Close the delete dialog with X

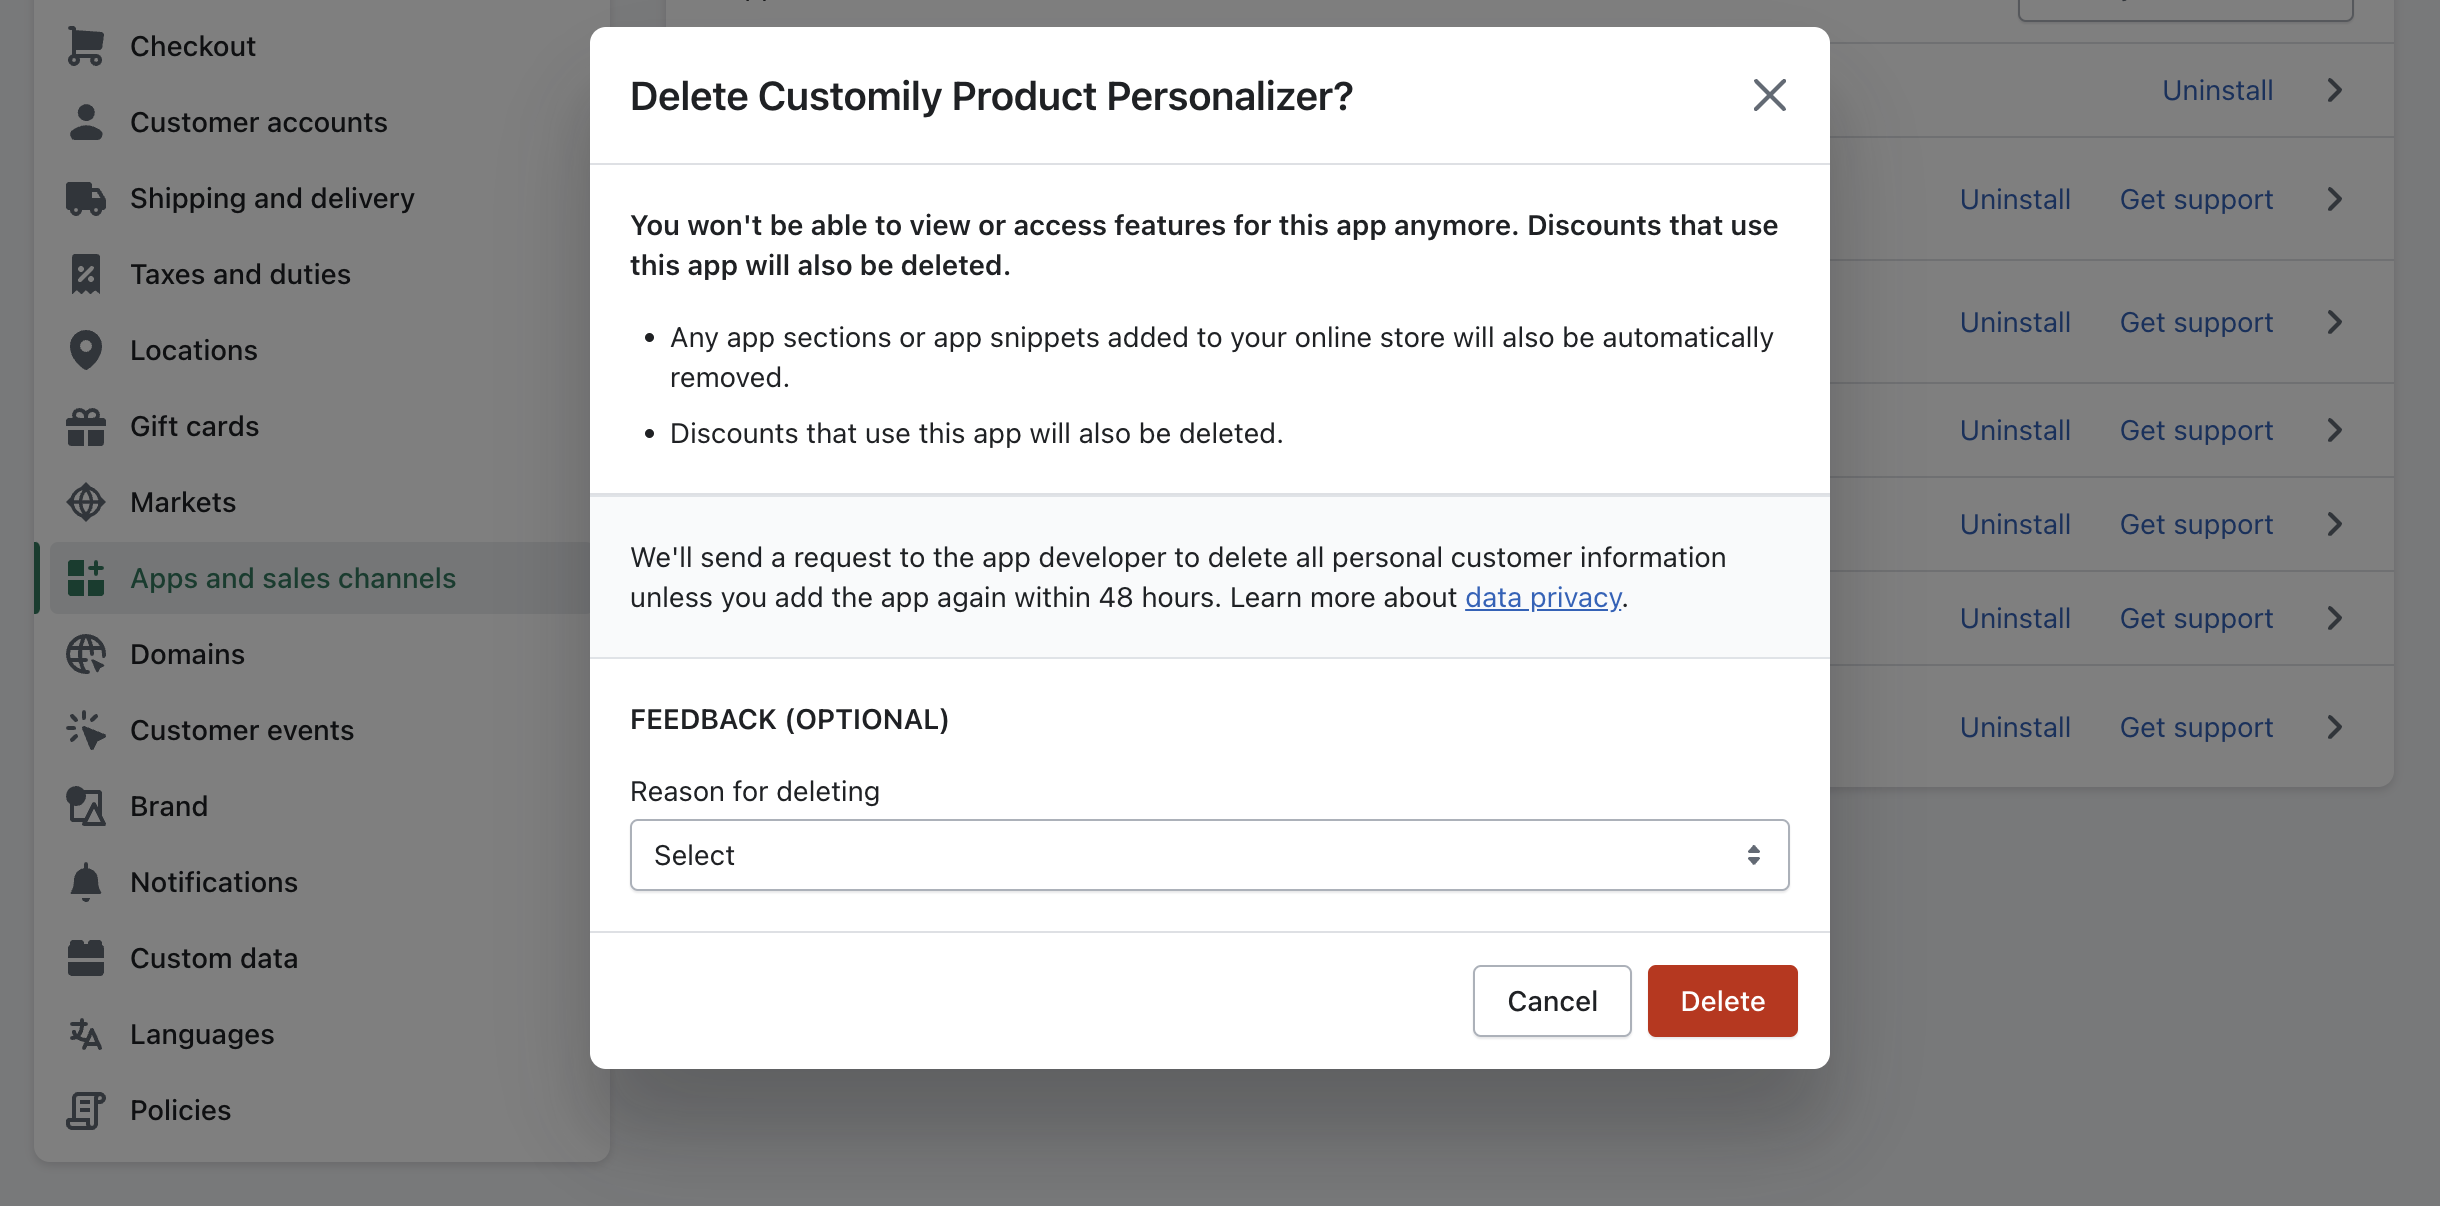click(x=1769, y=96)
